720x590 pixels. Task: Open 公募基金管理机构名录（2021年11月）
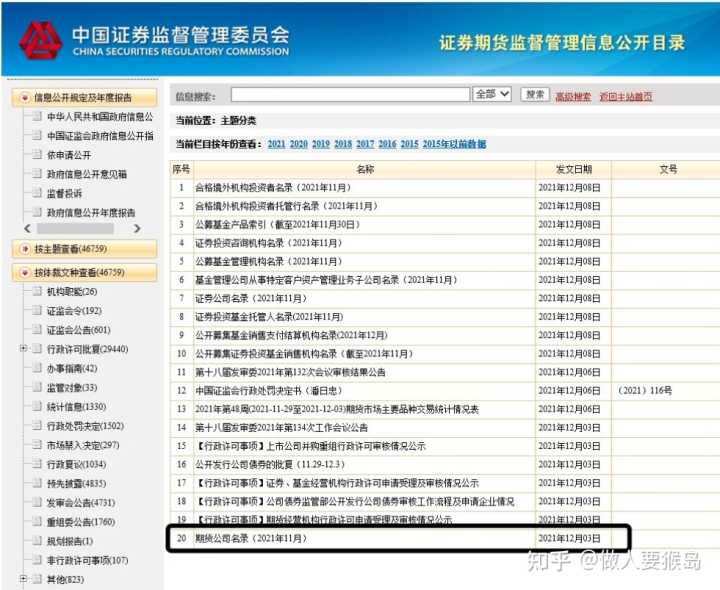[x=269, y=262]
